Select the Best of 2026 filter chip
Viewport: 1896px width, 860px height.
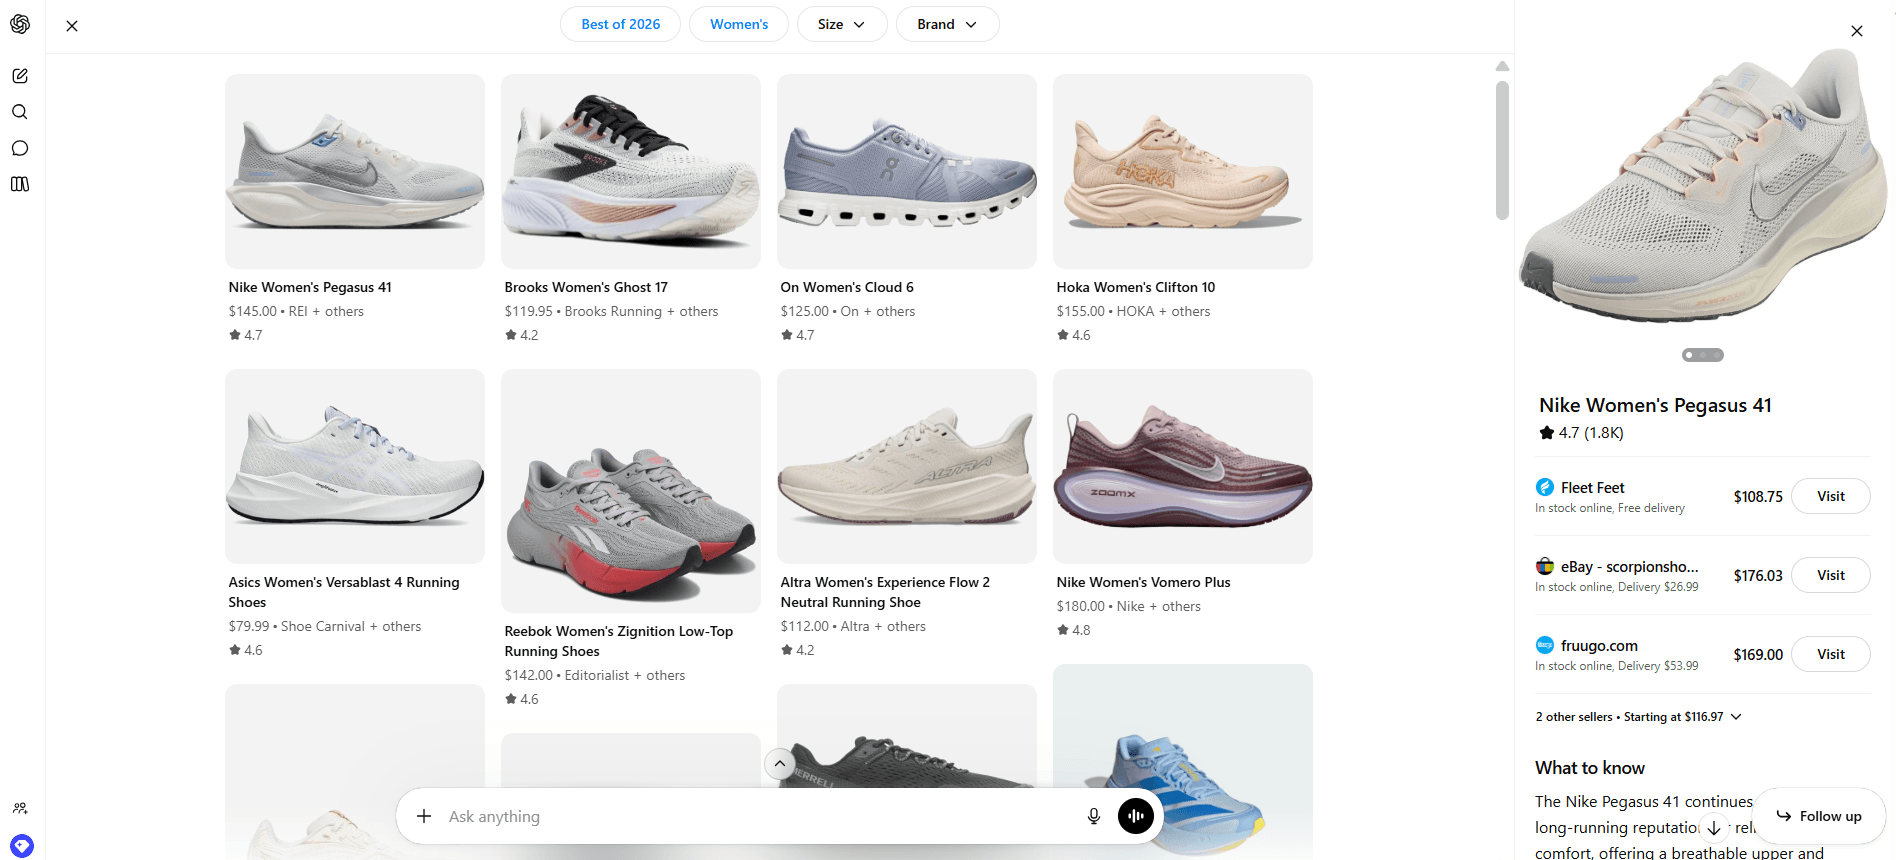point(620,24)
